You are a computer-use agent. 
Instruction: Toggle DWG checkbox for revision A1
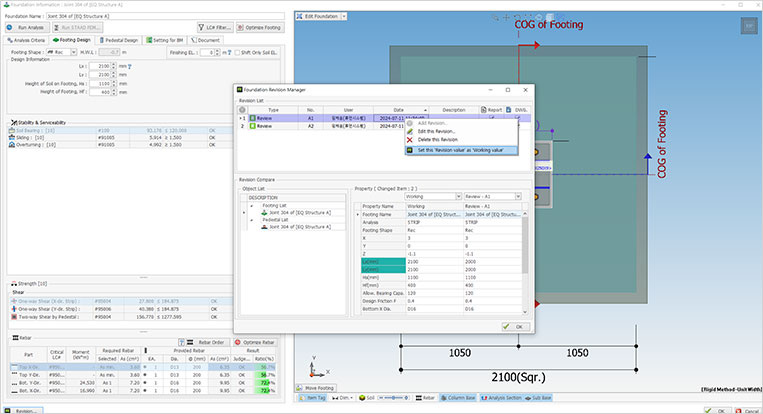click(x=517, y=118)
